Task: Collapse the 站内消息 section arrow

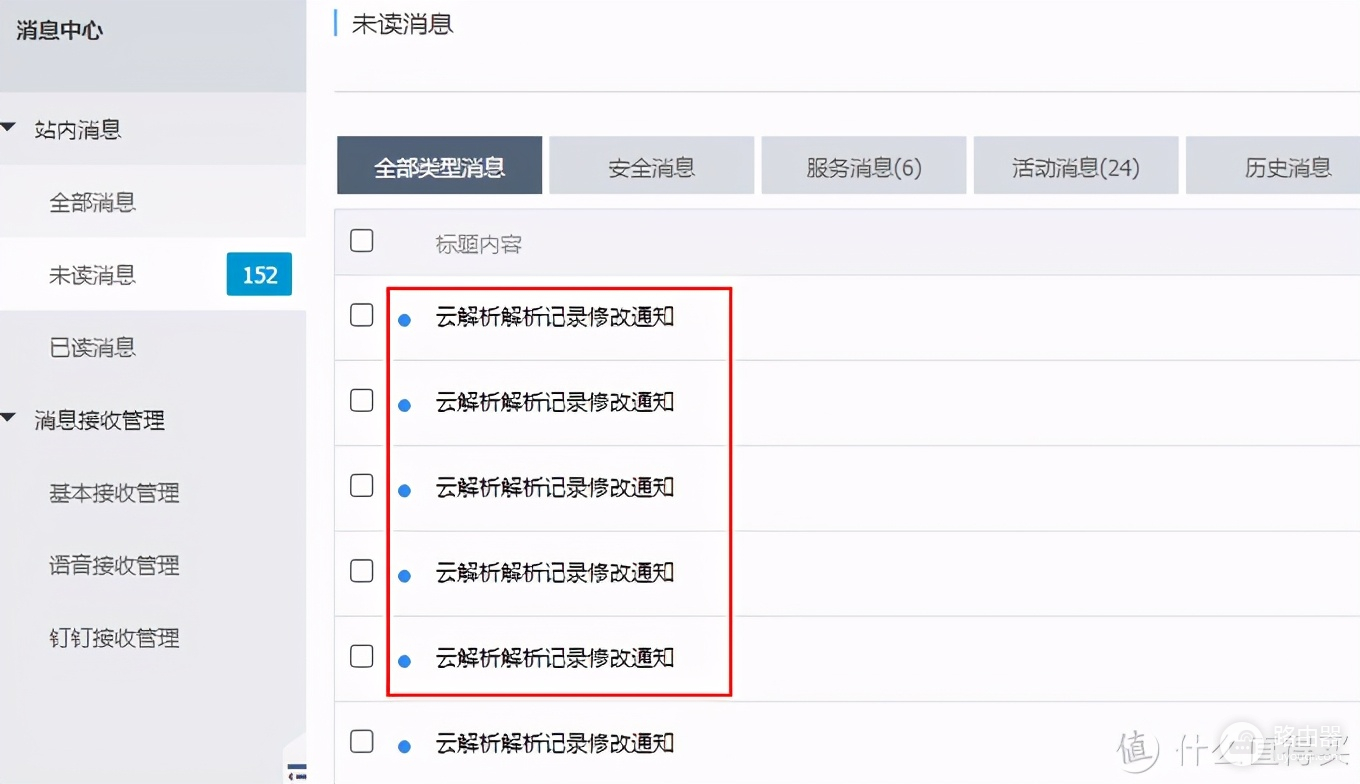Action: coord(10,128)
